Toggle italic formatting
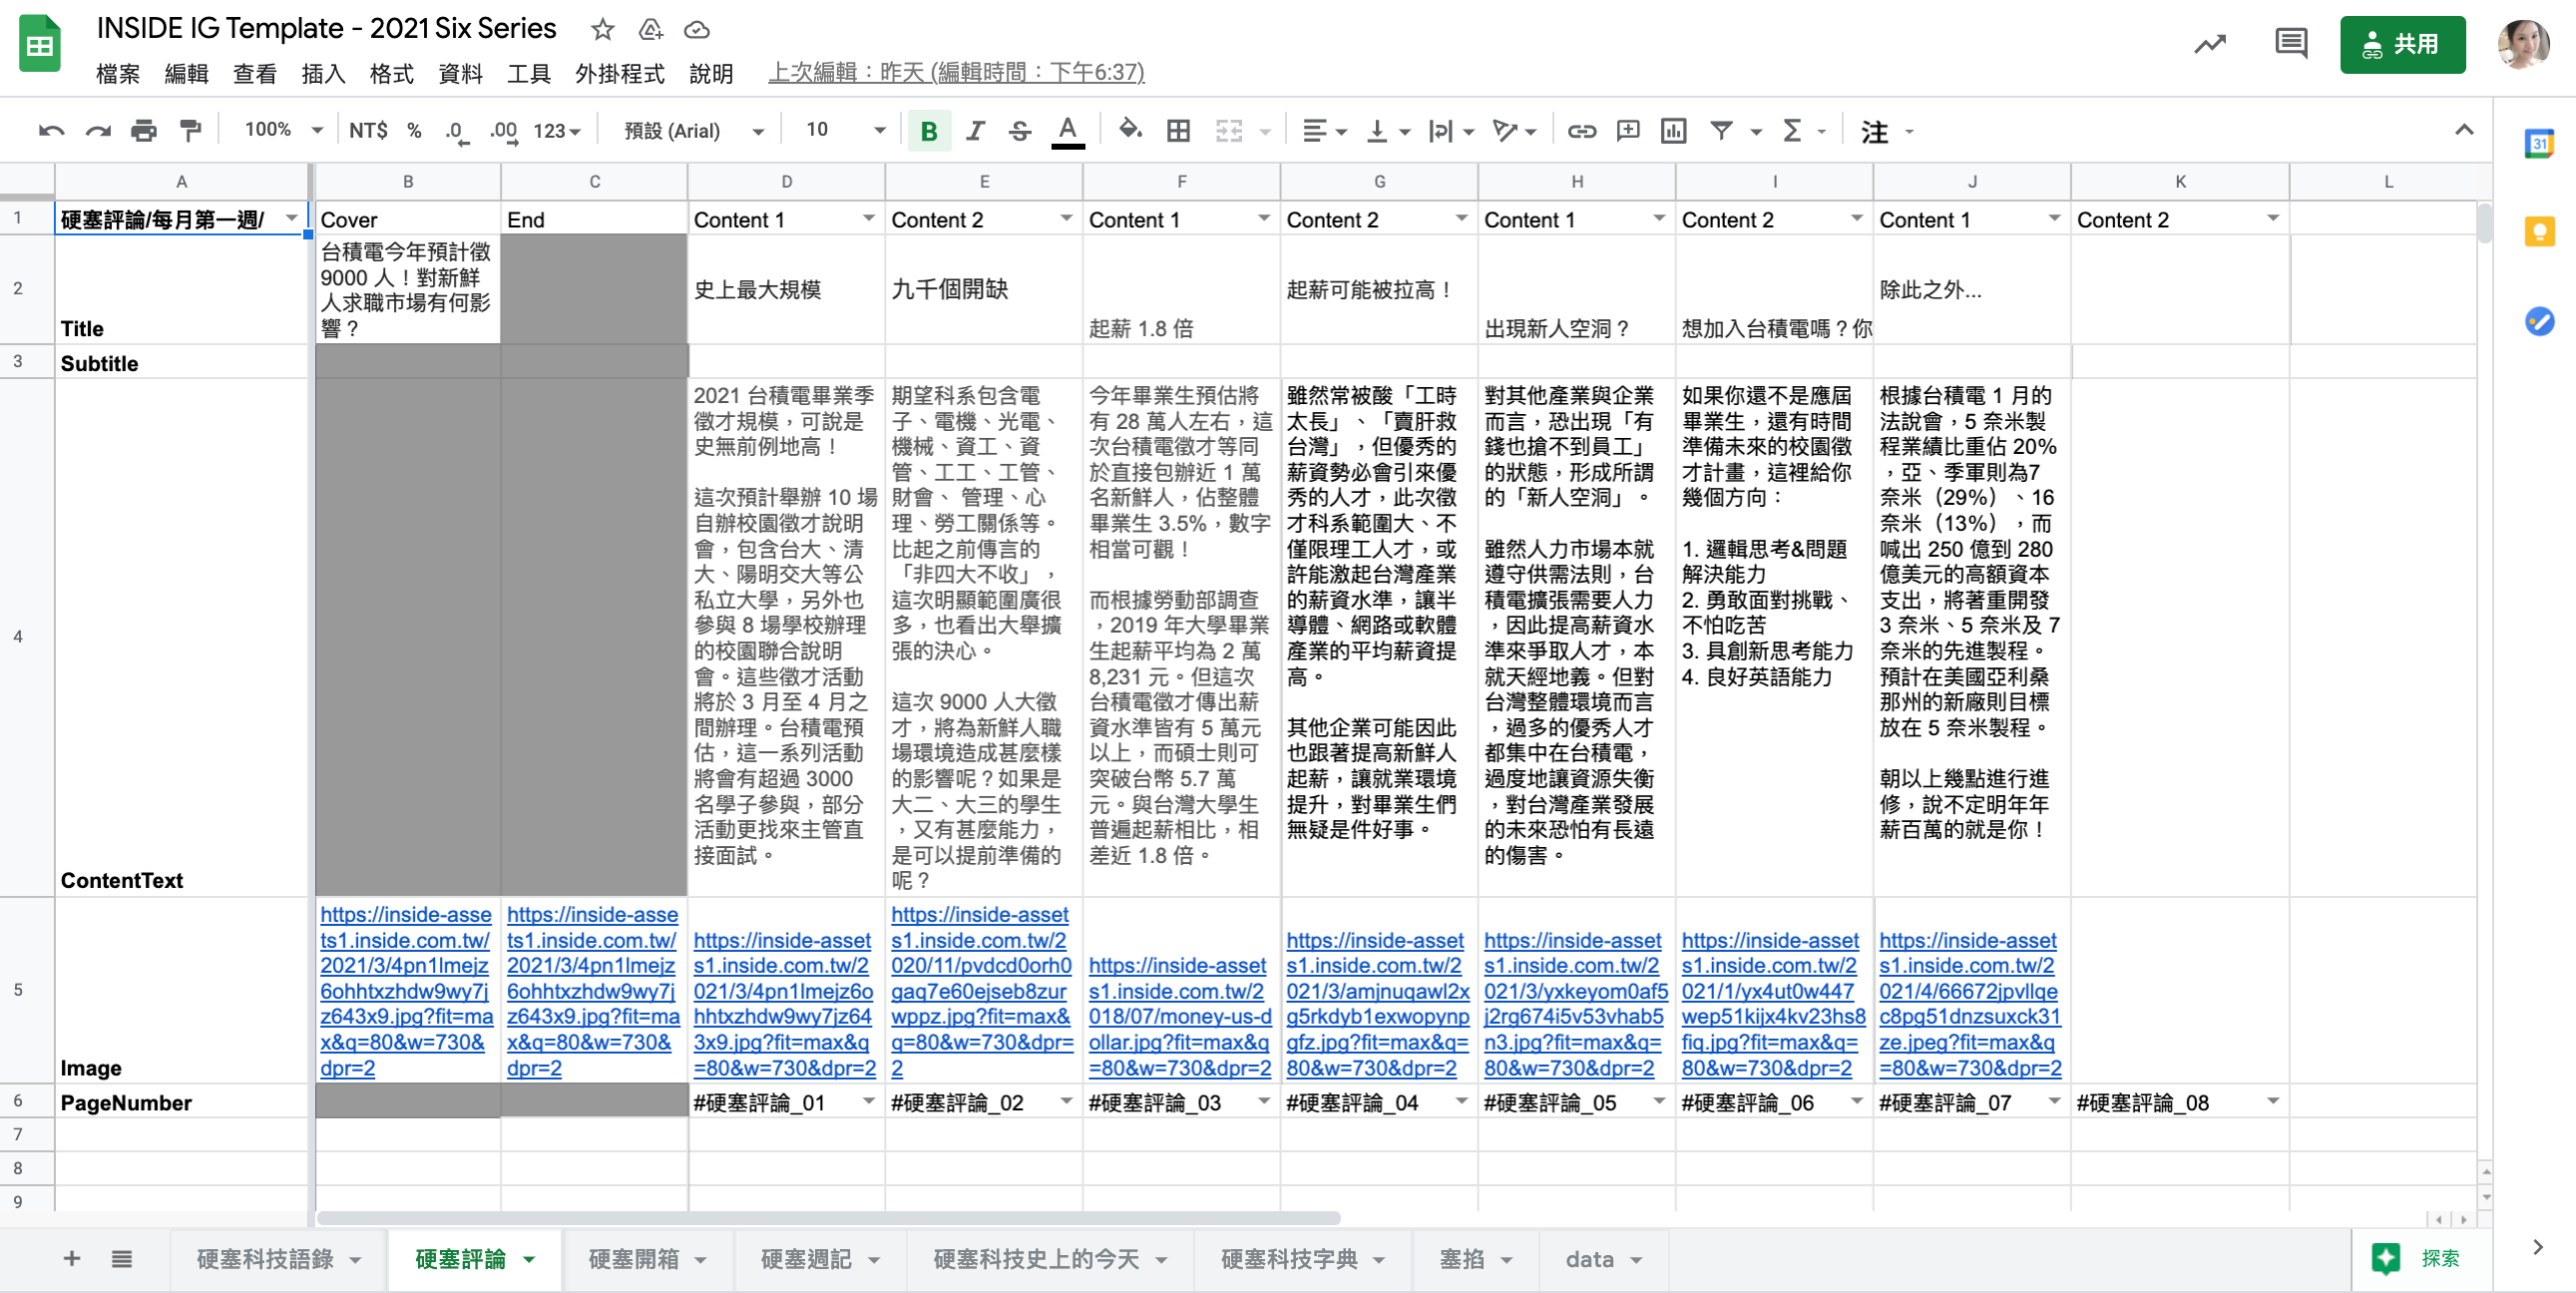Image resolution: width=2576 pixels, height=1293 pixels. tap(975, 131)
